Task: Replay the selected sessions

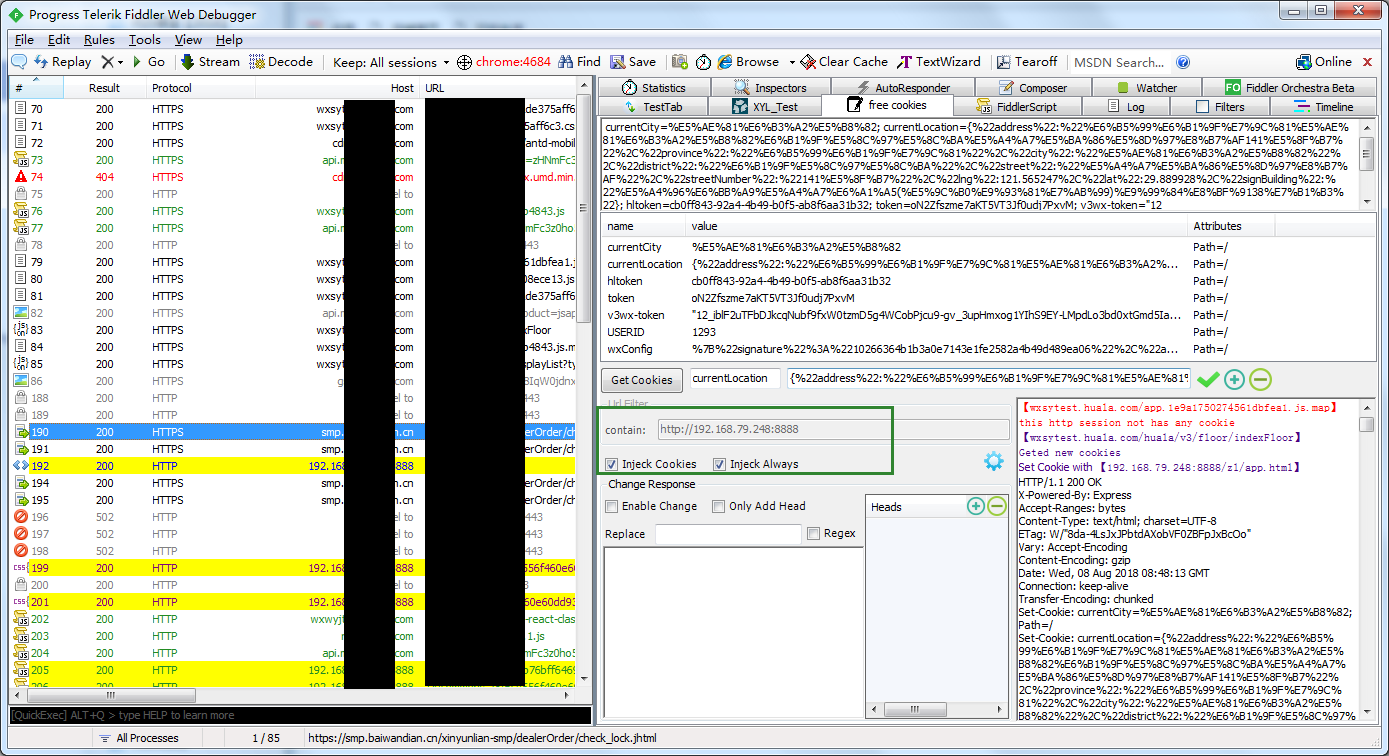Action: tap(62, 62)
